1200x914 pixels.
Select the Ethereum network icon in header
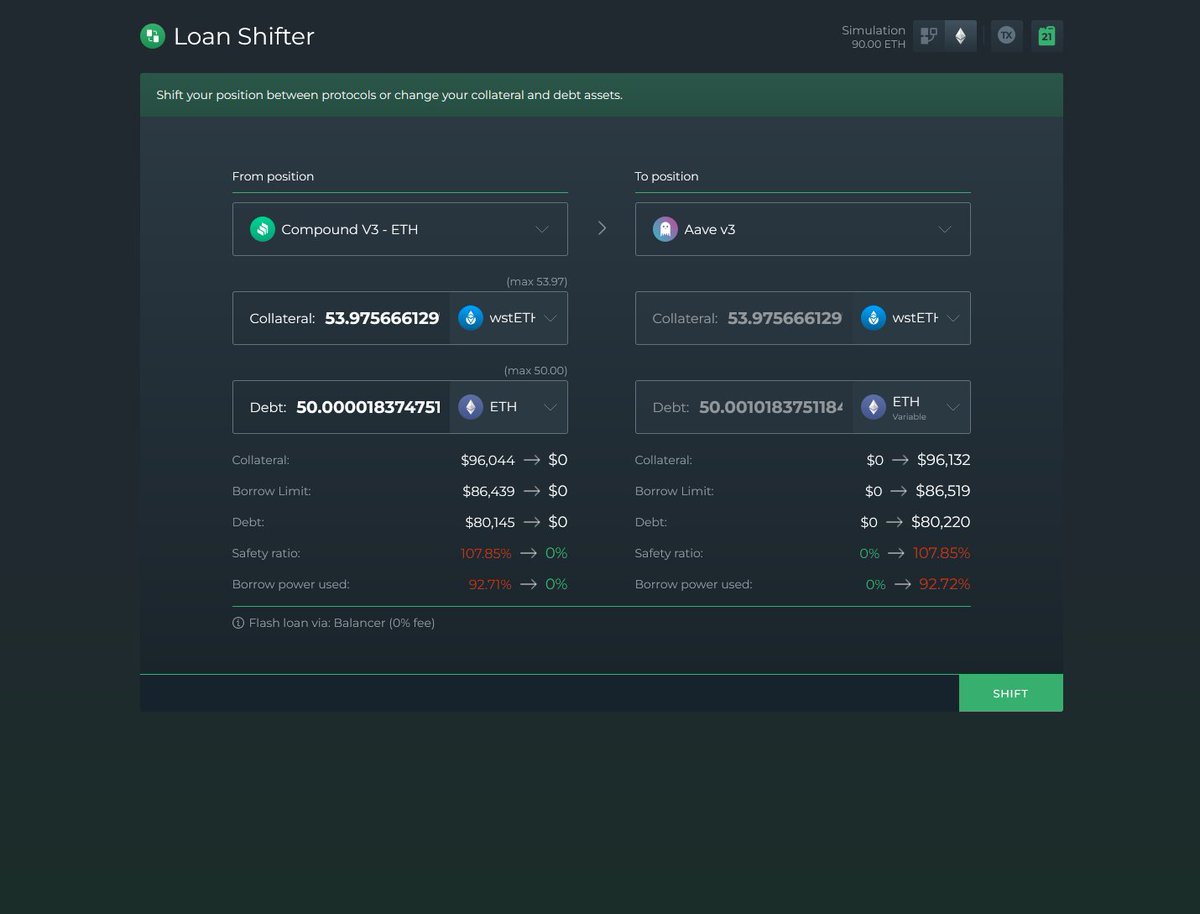tap(961, 36)
